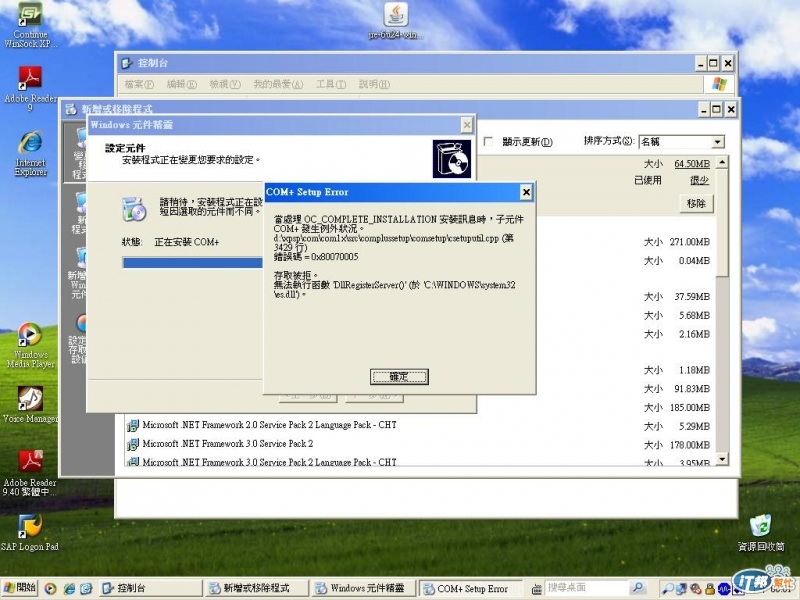Screen dimensions: 800x600
Task: Click the Windows logo in 控制台 toolbar
Action: [x=719, y=84]
